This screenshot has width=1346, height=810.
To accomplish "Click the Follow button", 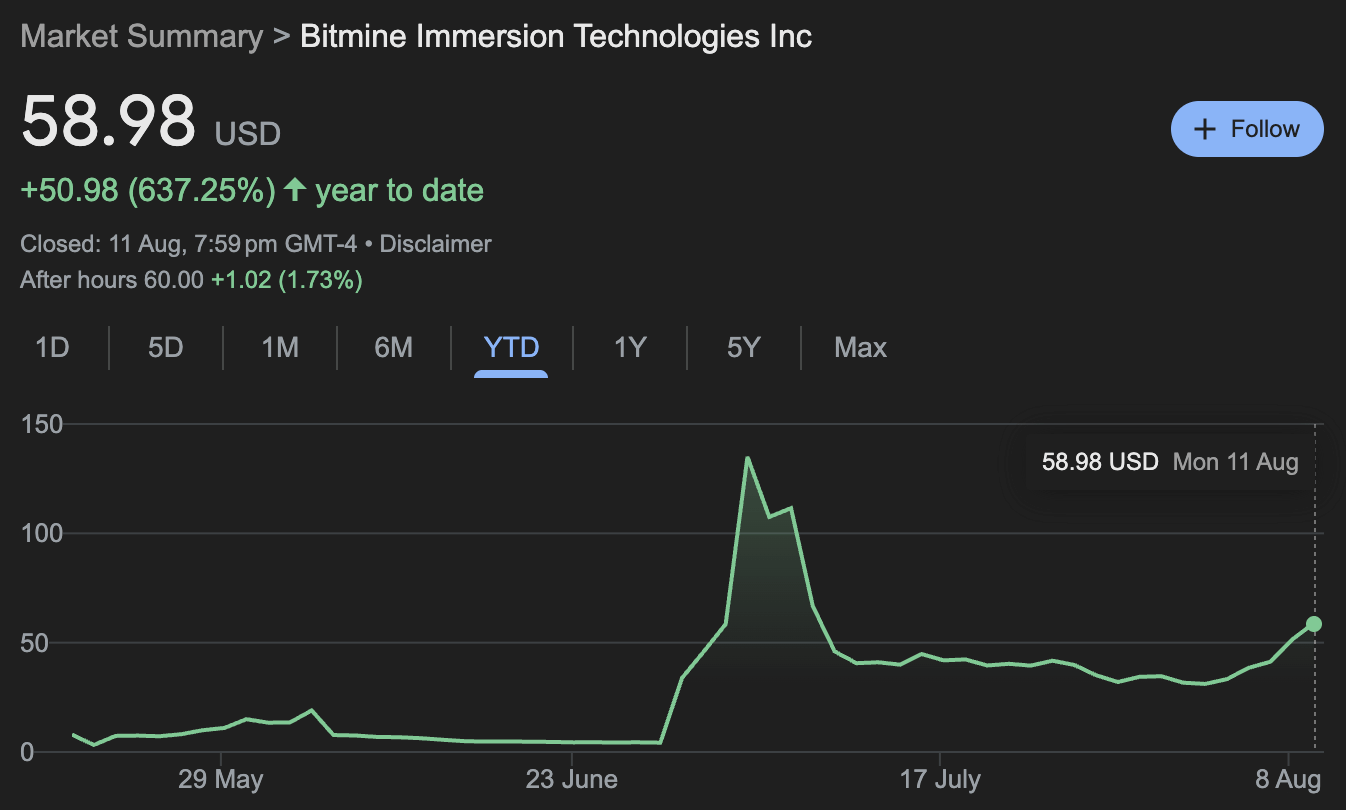I will pyautogui.click(x=1247, y=129).
